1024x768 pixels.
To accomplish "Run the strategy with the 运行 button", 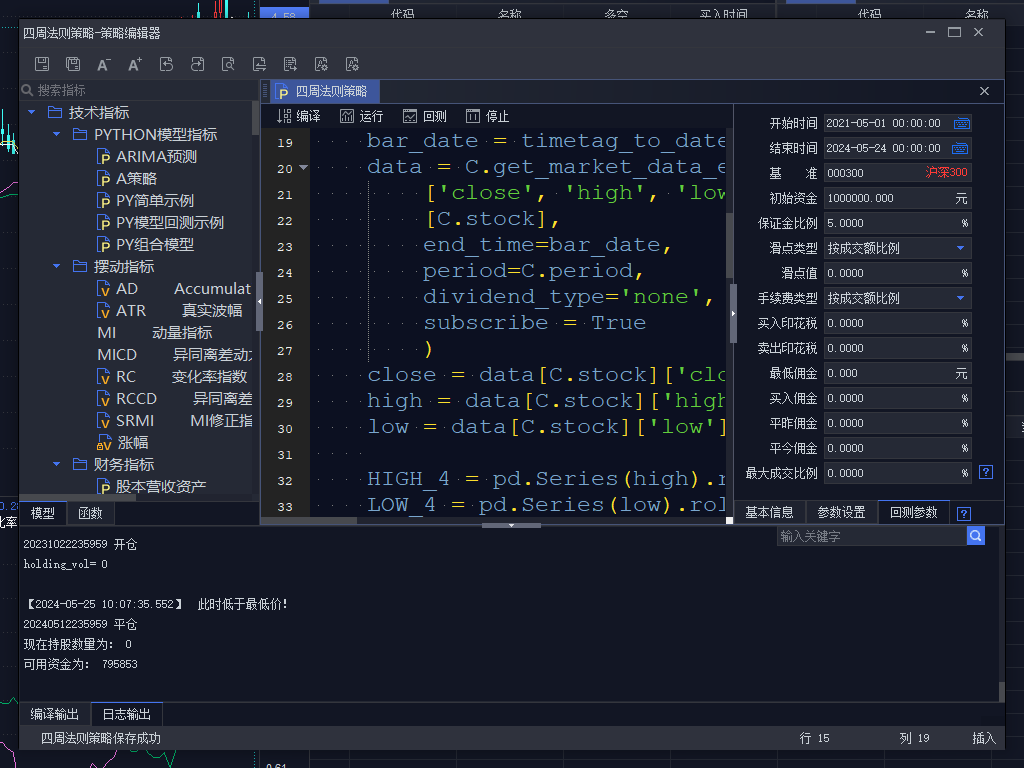I will point(361,116).
